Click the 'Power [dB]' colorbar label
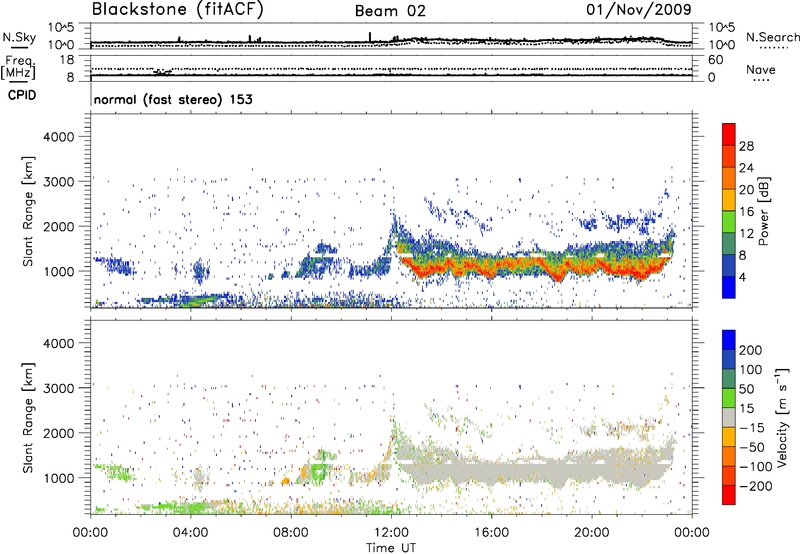Image resolution: width=800 pixels, height=554 pixels. [763, 211]
